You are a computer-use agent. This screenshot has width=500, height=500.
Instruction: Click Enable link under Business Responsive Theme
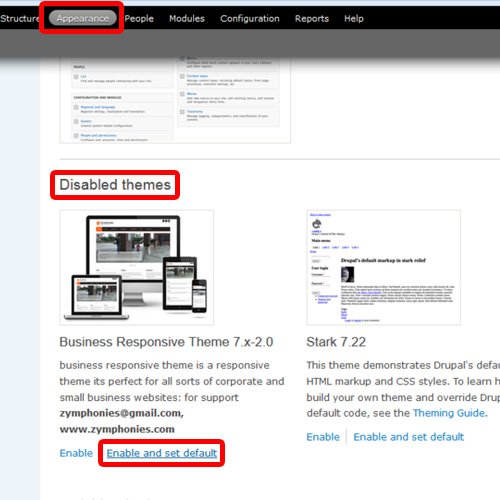click(76, 453)
